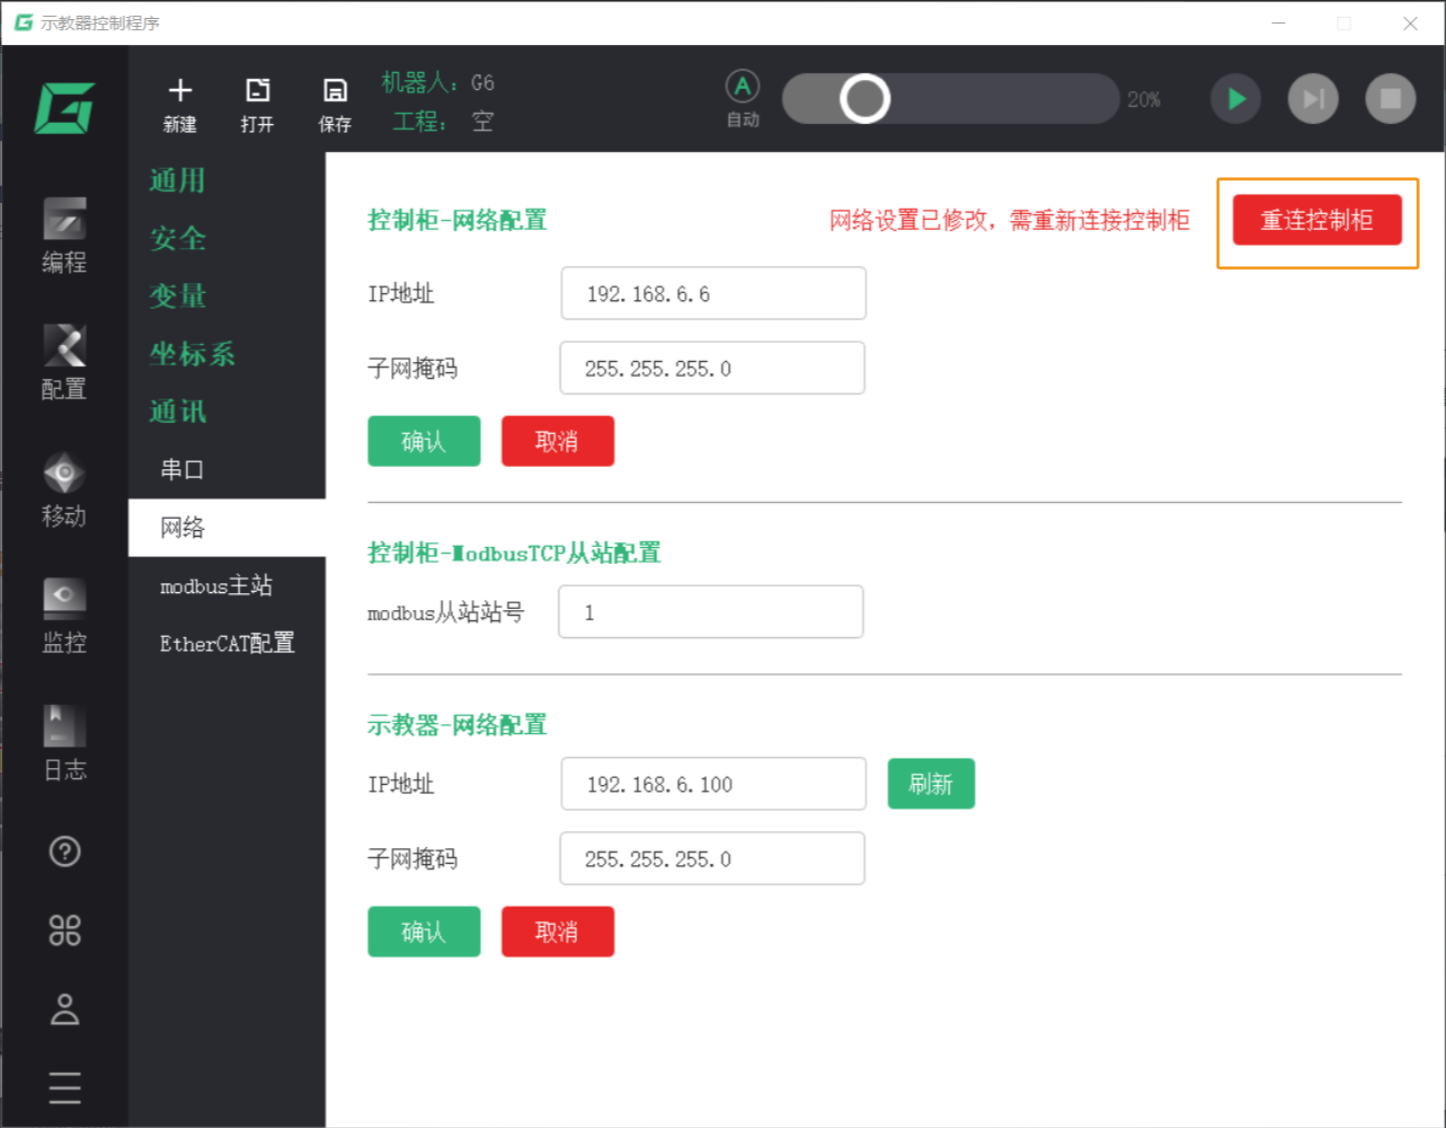Refresh the 示教器 IP address with 刷新

pyautogui.click(x=931, y=784)
